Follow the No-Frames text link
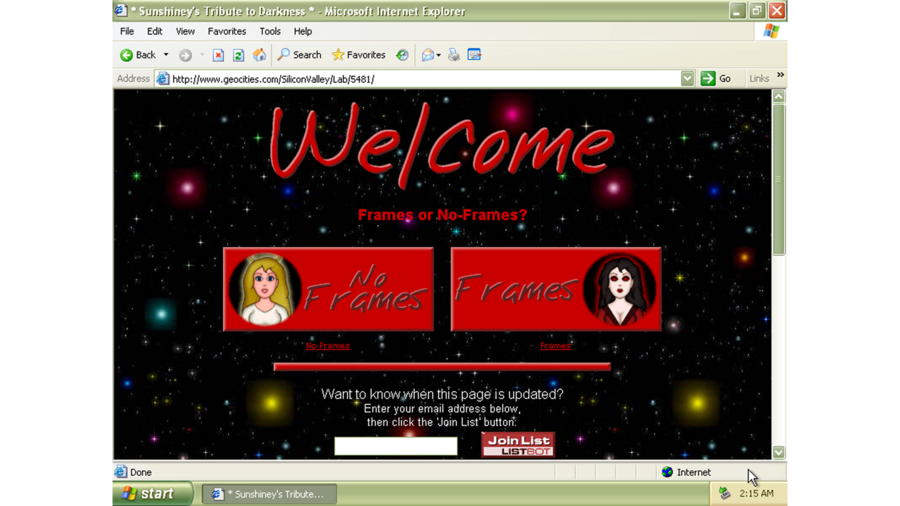This screenshot has width=900, height=506. click(328, 345)
